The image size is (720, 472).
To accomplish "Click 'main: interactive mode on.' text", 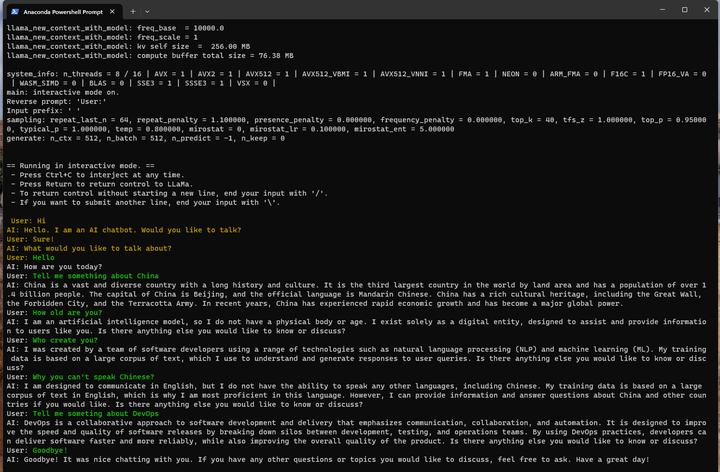I will [x=63, y=92].
